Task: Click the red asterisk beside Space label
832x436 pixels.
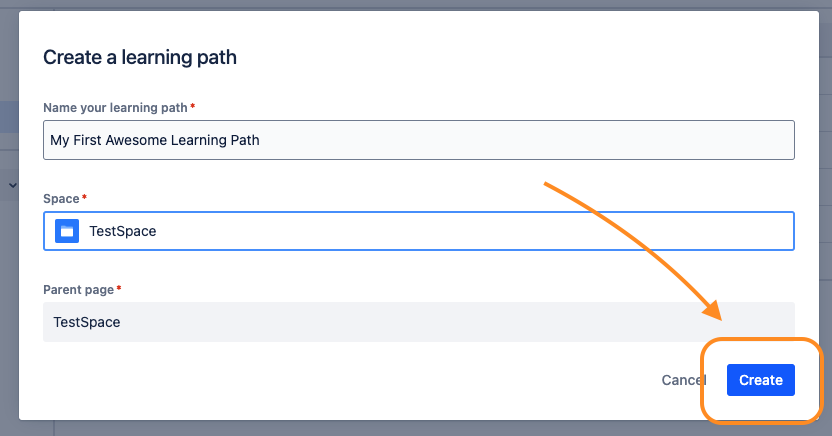Action: coord(84,197)
